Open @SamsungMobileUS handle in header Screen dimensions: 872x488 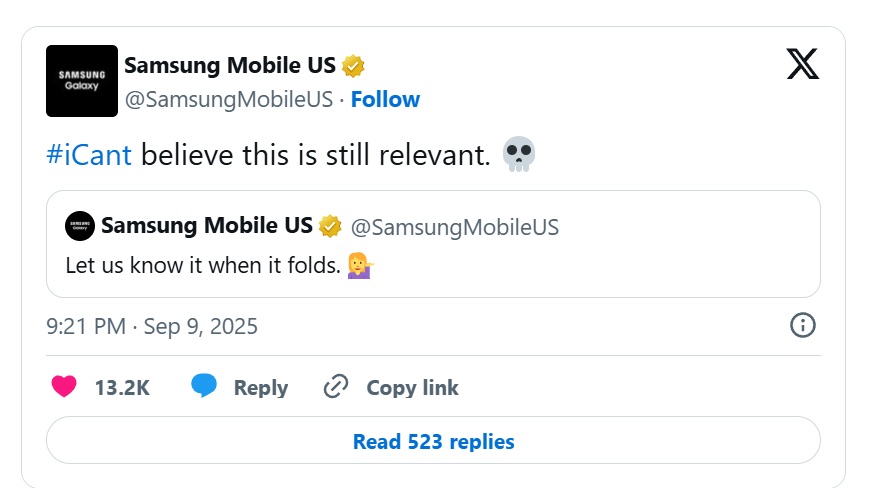click(229, 99)
